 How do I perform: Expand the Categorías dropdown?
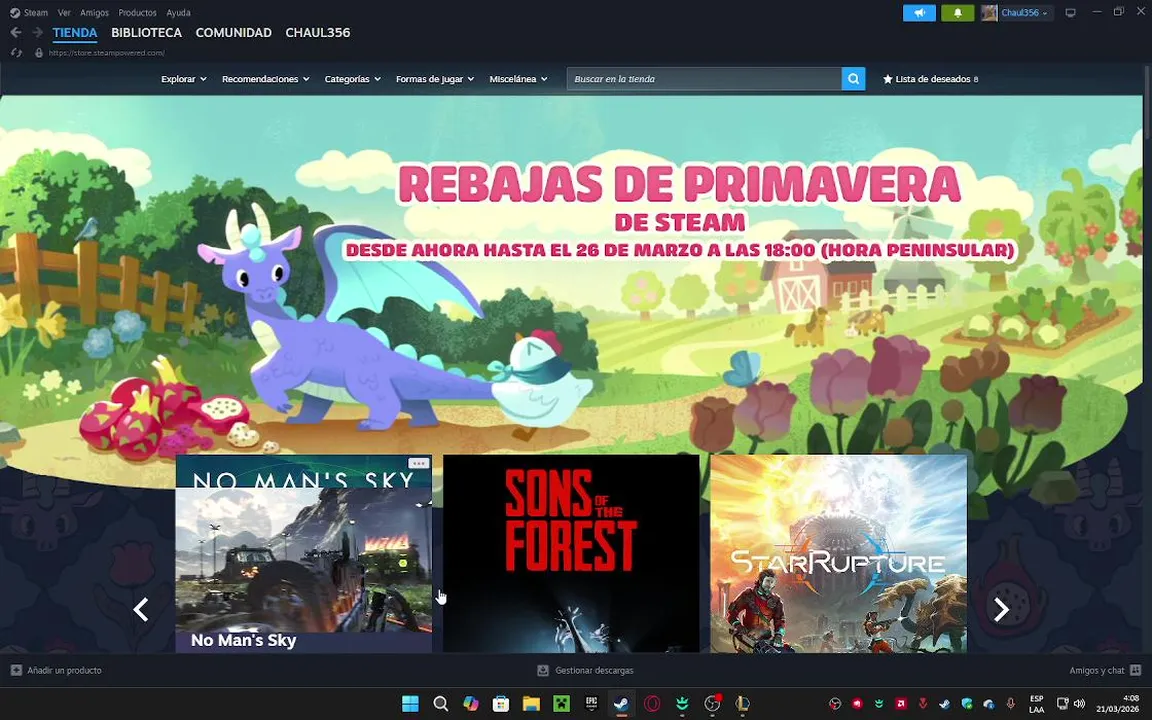click(353, 79)
